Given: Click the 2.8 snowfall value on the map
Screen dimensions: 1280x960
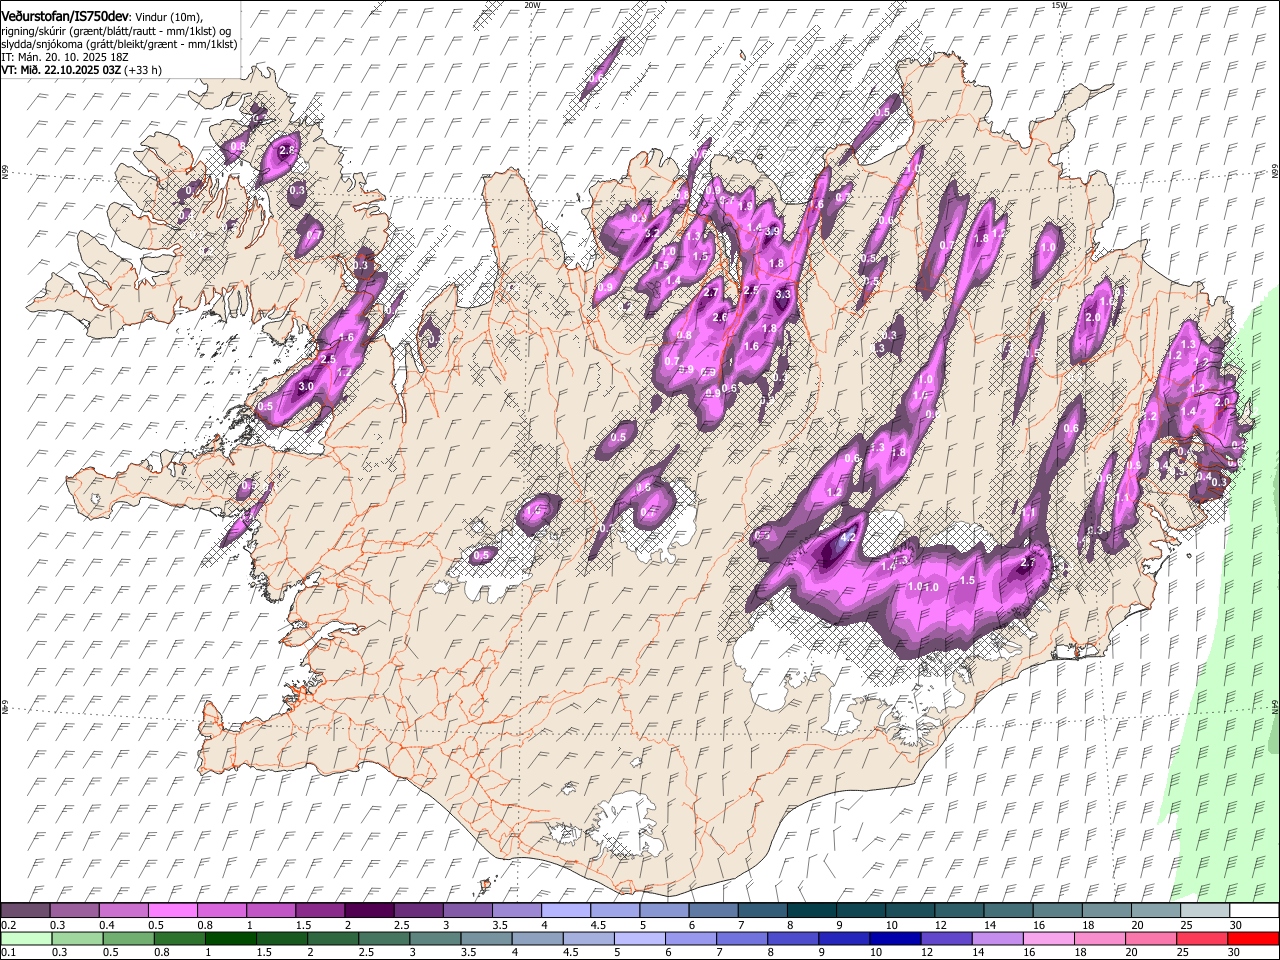Looking at the screenshot, I should coord(288,150).
